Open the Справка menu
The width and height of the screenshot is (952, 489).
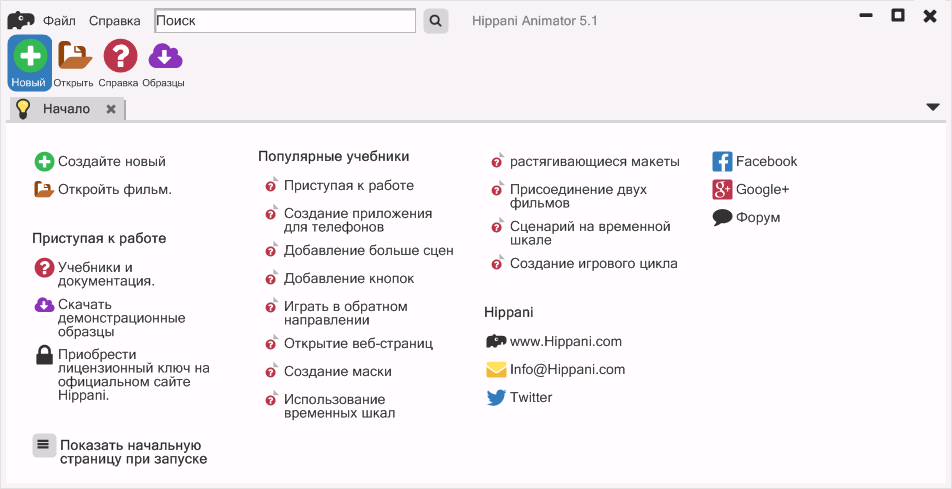pos(114,21)
